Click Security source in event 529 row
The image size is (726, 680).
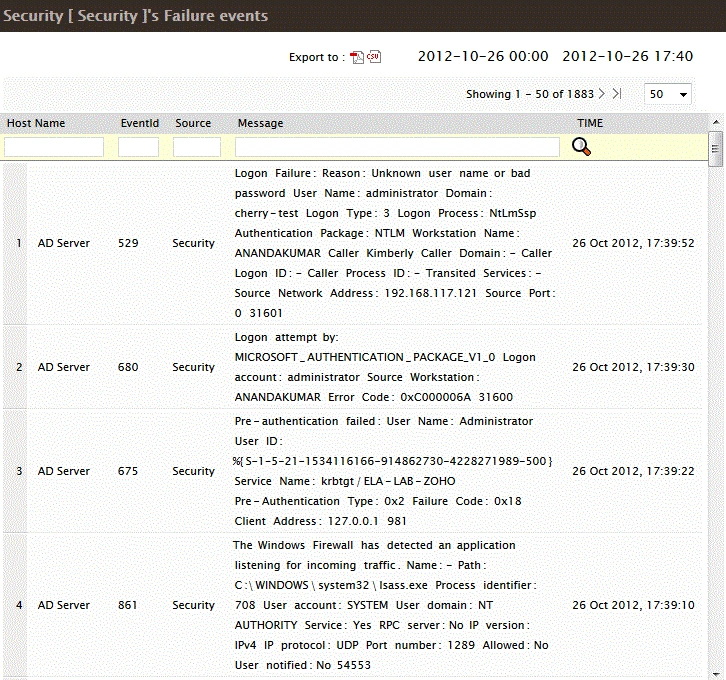(194, 243)
